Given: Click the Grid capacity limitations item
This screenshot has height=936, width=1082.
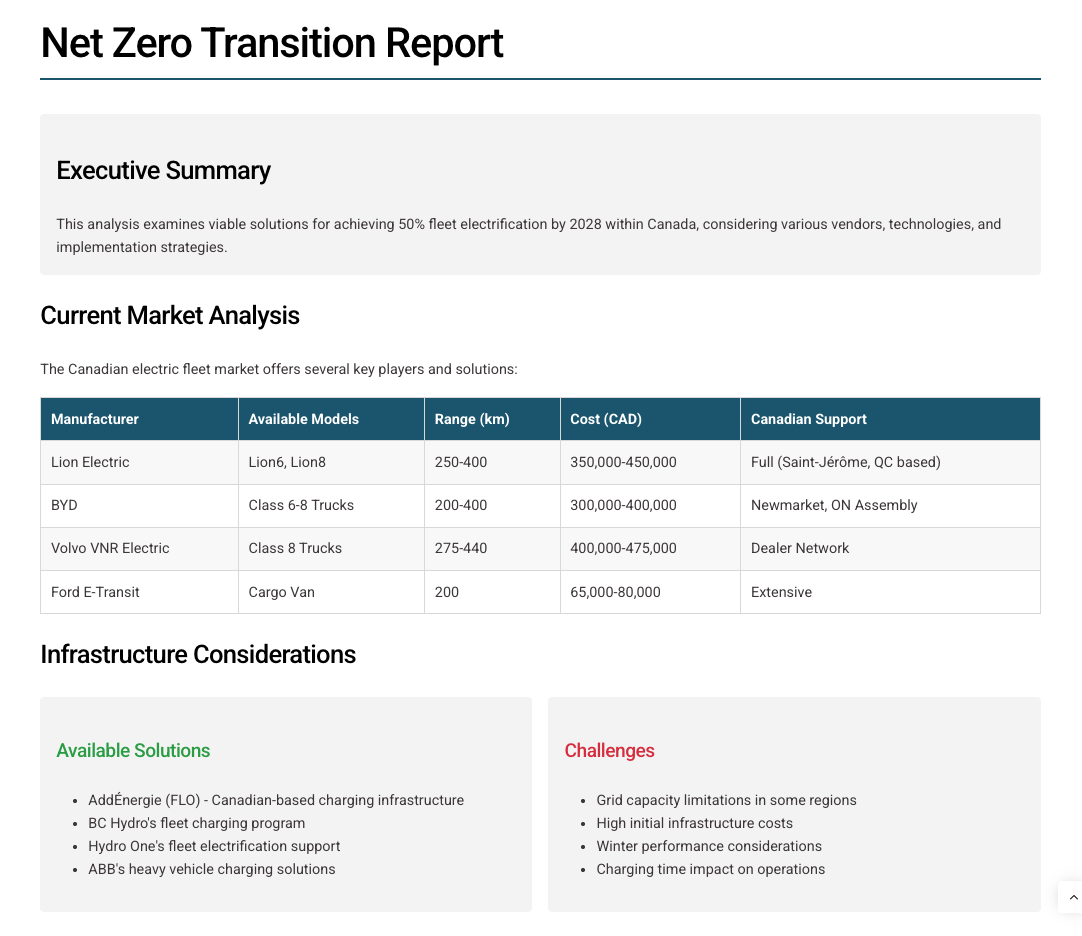Looking at the screenshot, I should pos(727,801).
